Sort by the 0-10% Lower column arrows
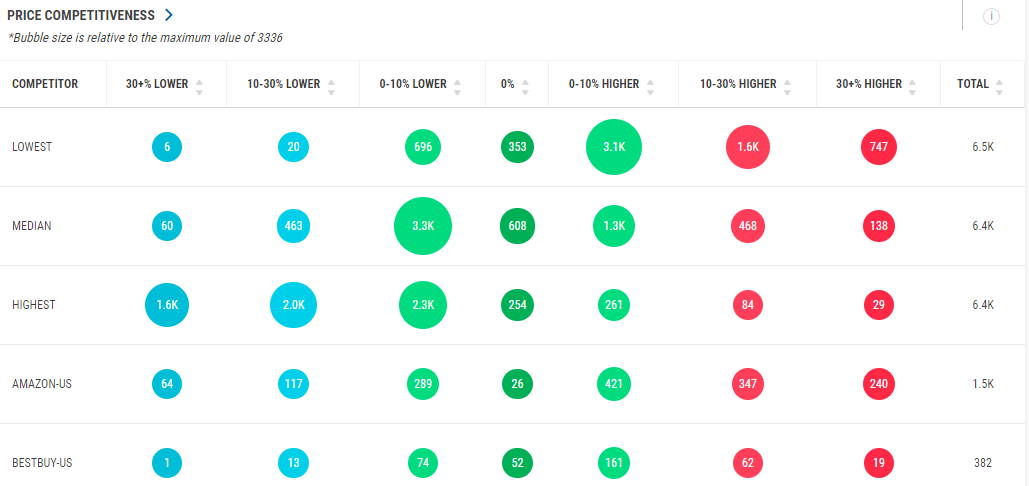This screenshot has width=1029, height=486. (458, 86)
